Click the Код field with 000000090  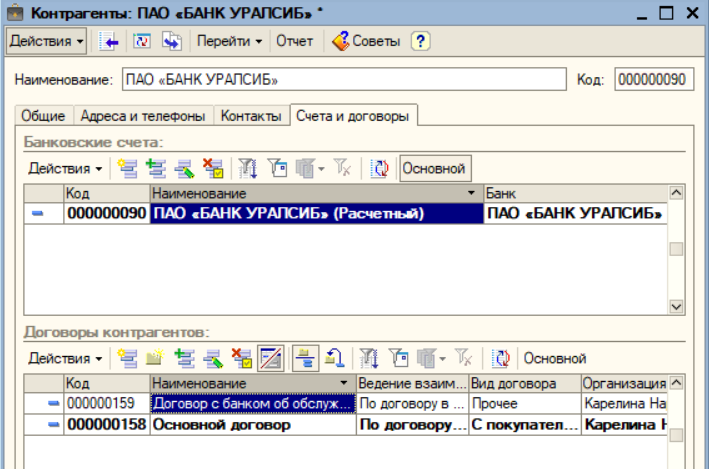(x=654, y=79)
